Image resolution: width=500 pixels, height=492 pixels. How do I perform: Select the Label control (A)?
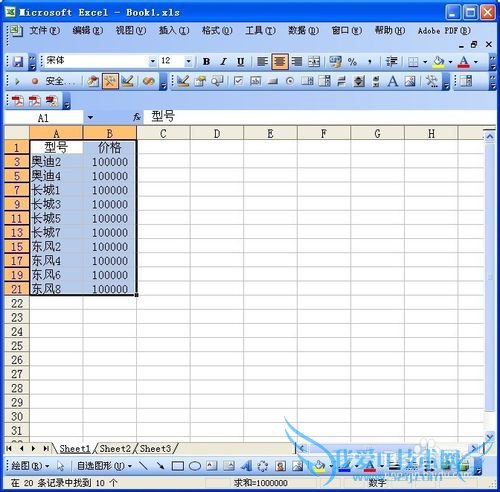393,81
